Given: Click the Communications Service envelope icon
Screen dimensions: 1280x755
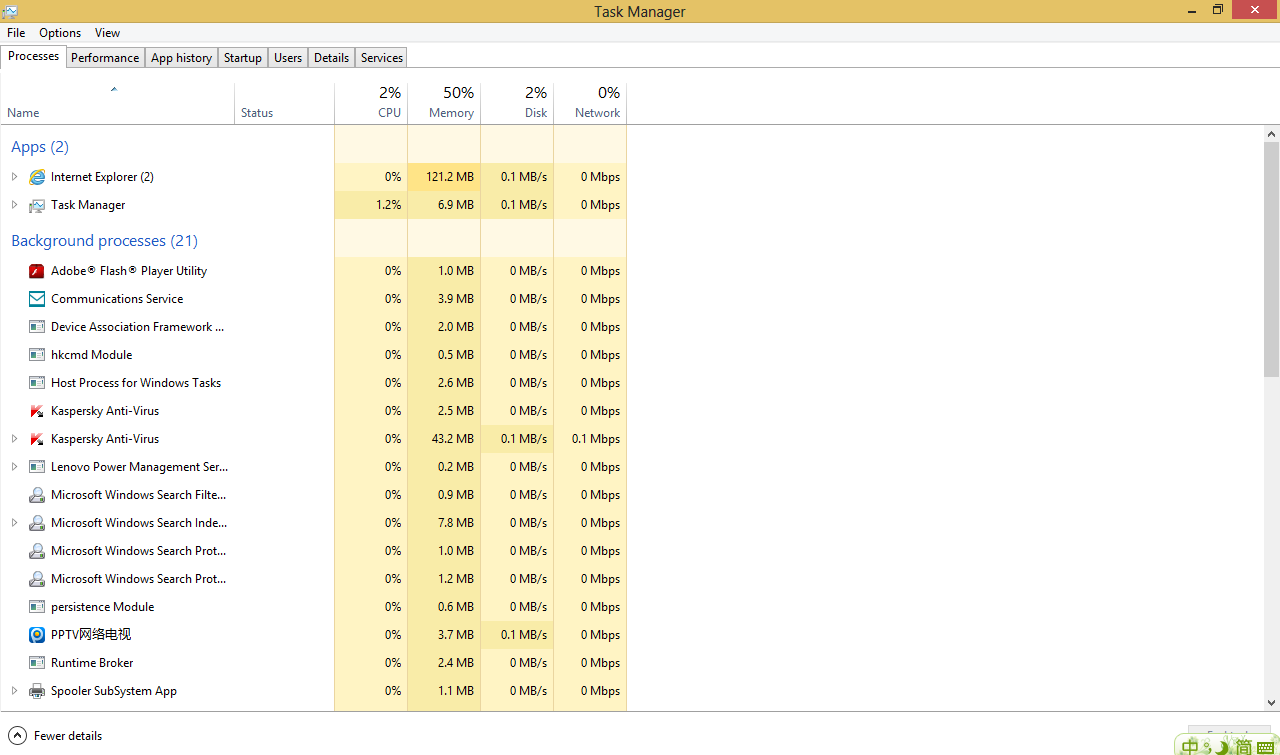Looking at the screenshot, I should click(x=37, y=299).
